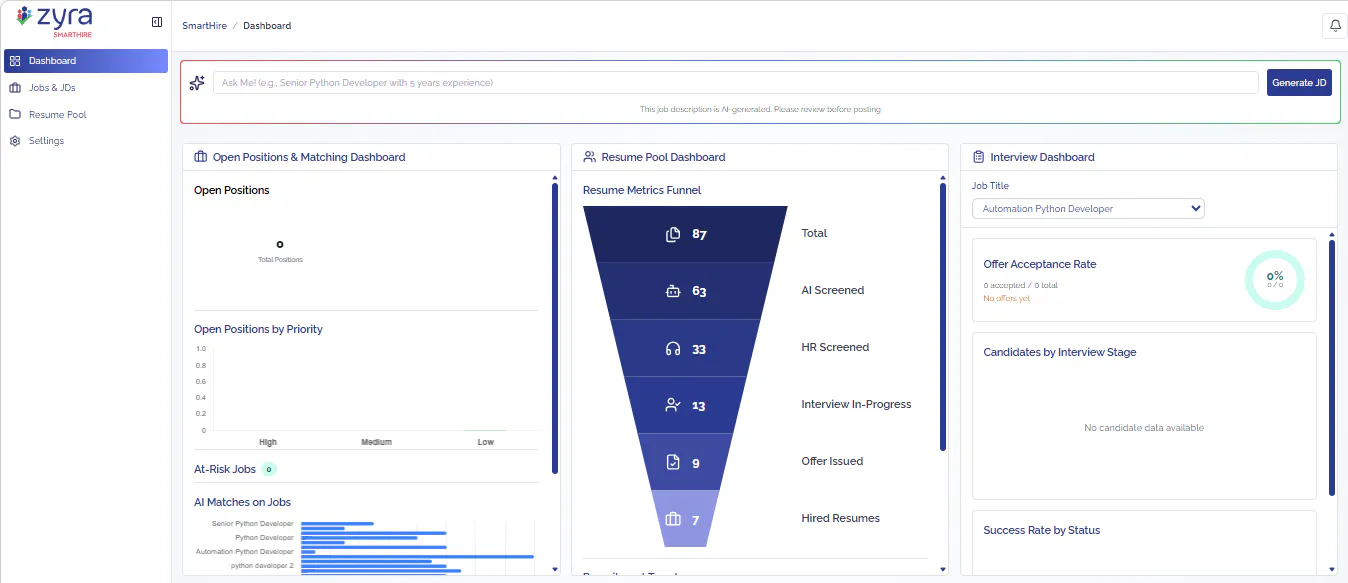Click python developer 2 chart label

[x=262, y=565]
